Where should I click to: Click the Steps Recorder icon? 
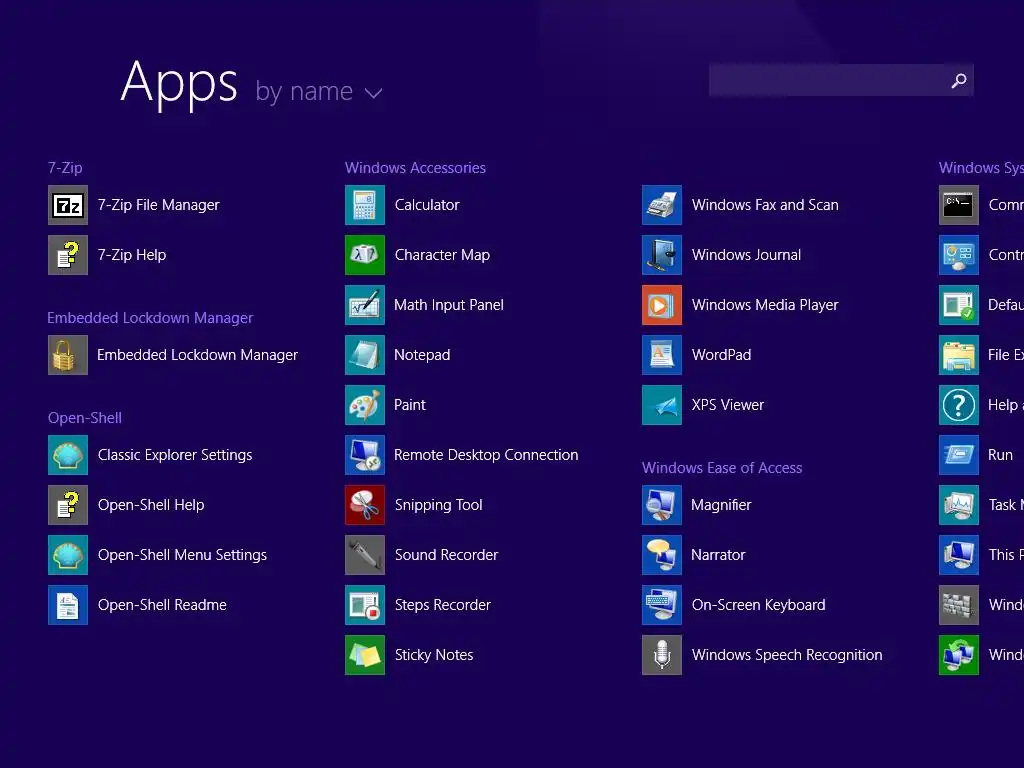click(x=365, y=605)
